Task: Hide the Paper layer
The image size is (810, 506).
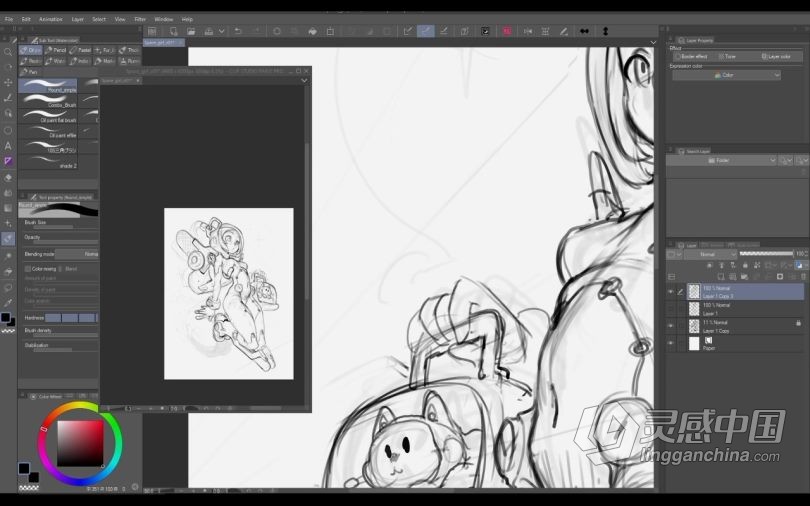Action: pos(671,343)
